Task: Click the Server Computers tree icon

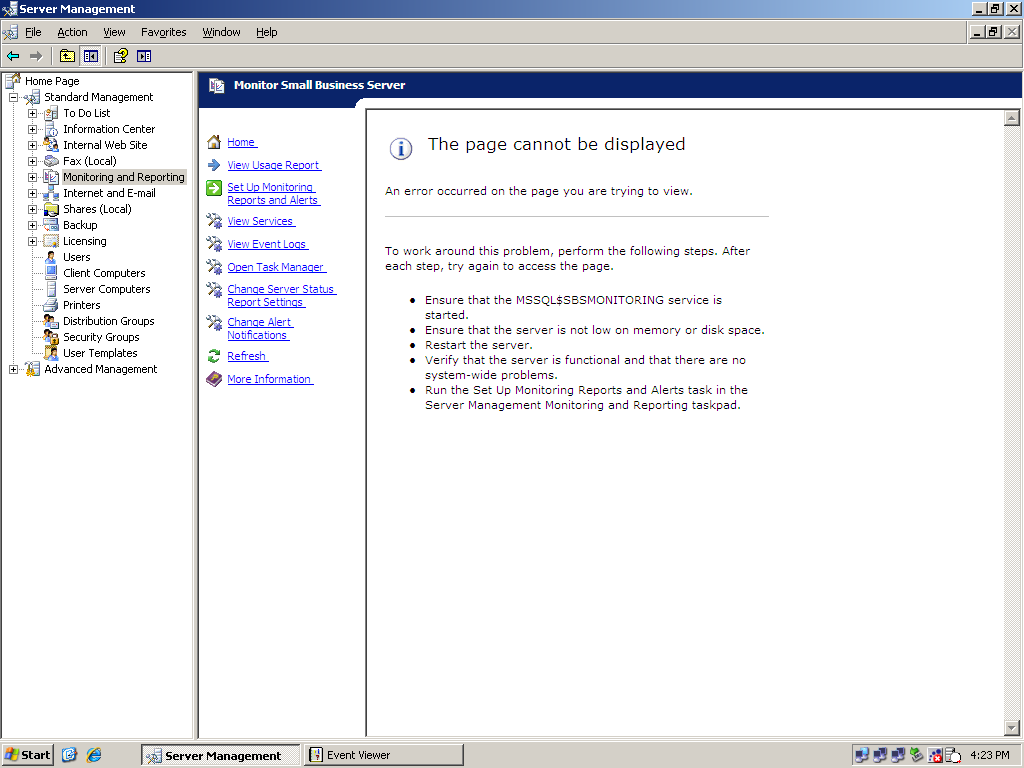Action: click(x=51, y=289)
